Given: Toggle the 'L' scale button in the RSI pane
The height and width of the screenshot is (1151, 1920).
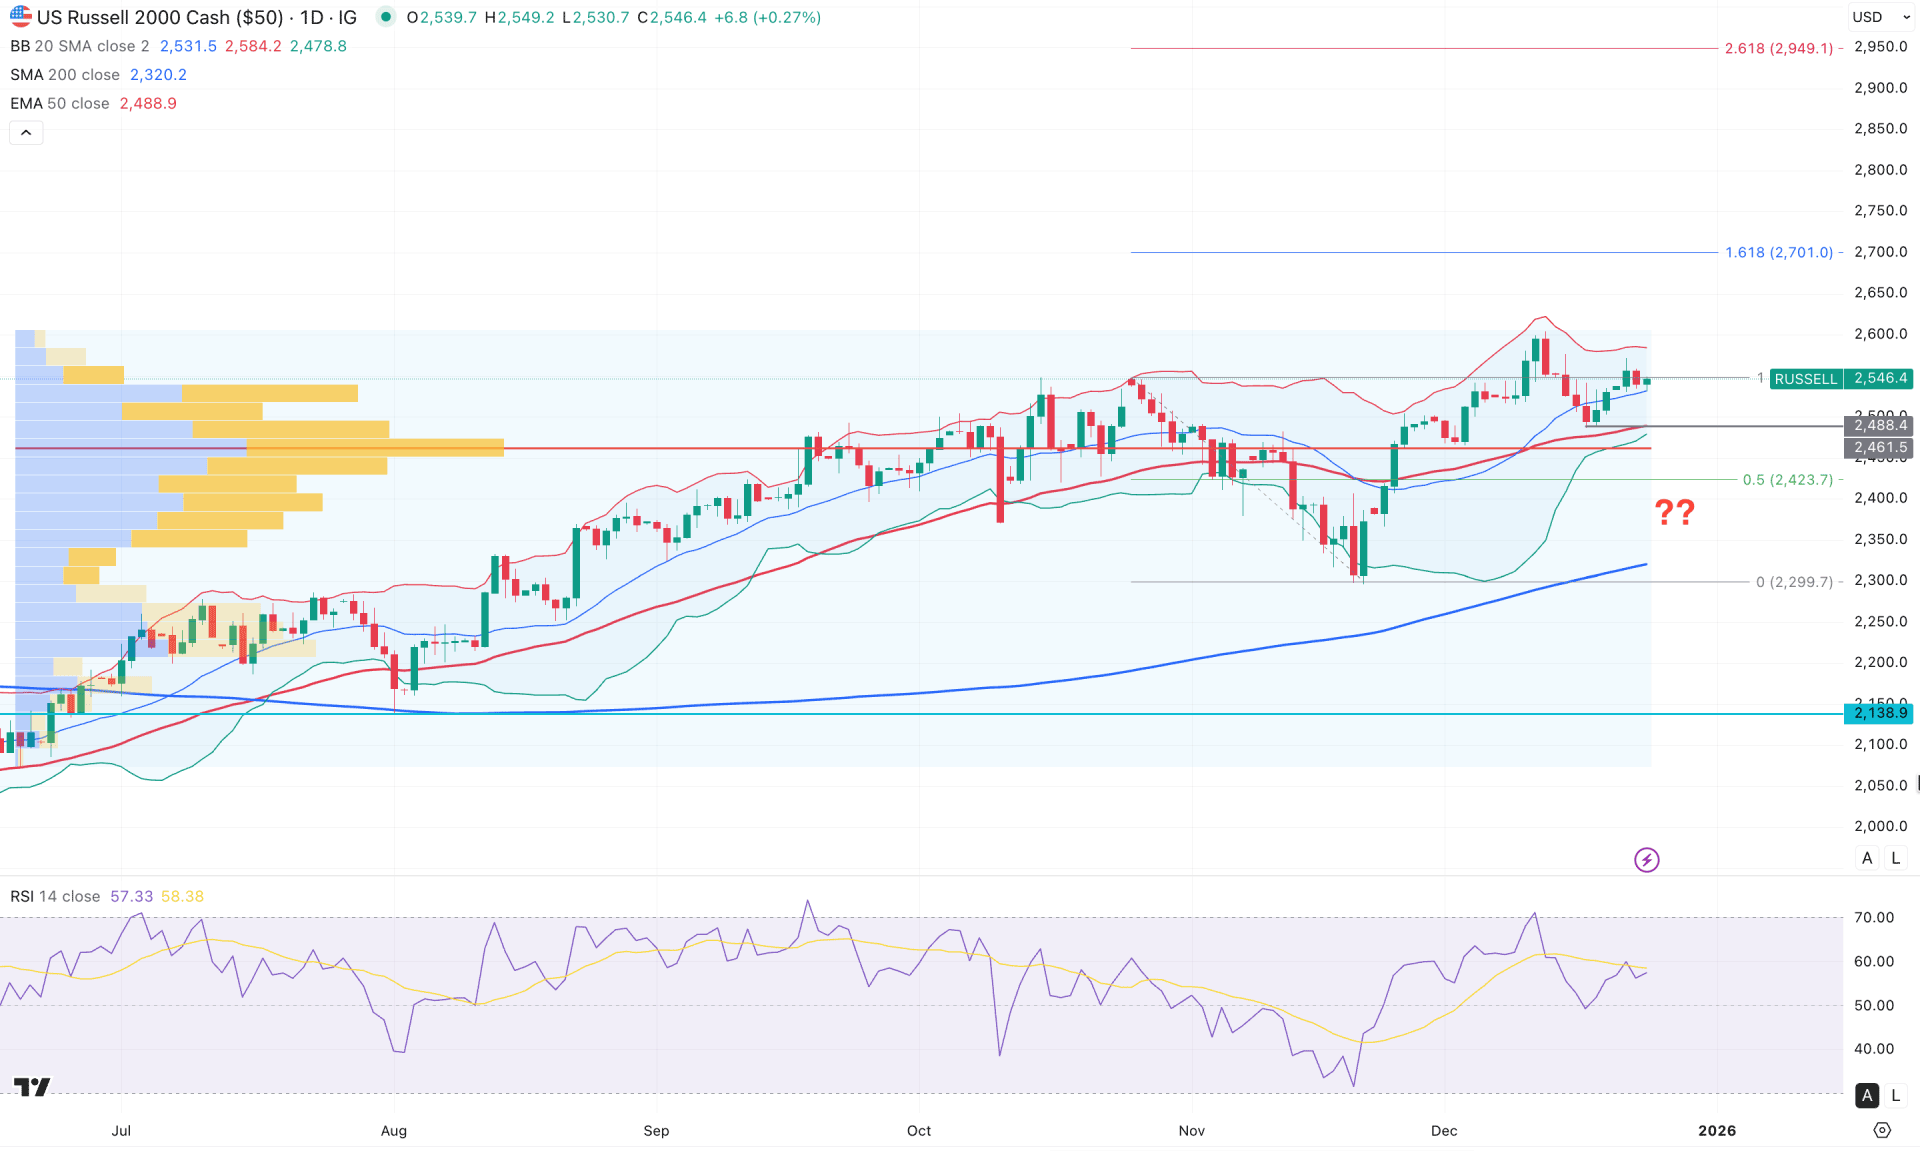Looking at the screenshot, I should [x=1896, y=1095].
